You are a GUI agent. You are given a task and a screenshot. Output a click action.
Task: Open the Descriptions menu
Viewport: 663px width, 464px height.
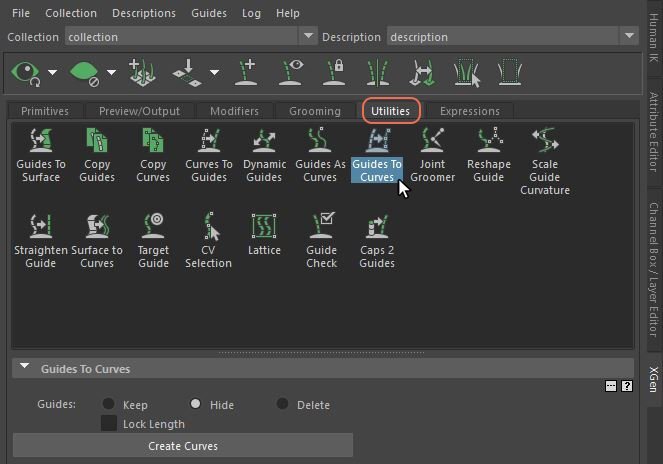143,13
